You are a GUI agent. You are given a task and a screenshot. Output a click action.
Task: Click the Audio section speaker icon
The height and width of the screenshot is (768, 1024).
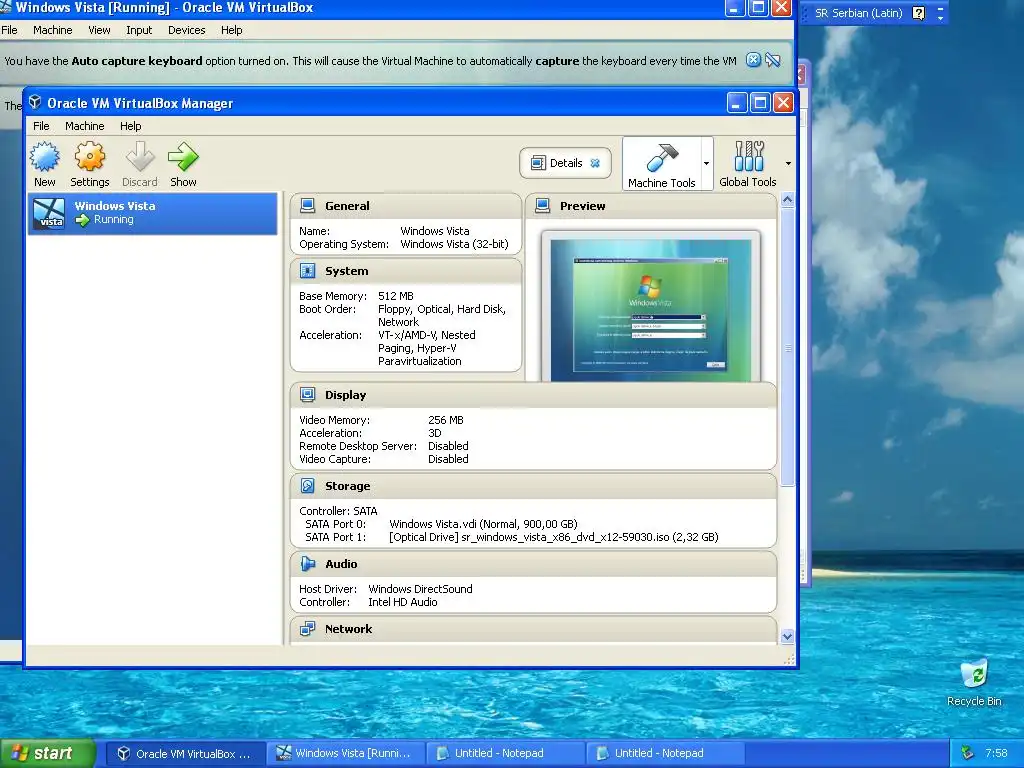click(307, 563)
